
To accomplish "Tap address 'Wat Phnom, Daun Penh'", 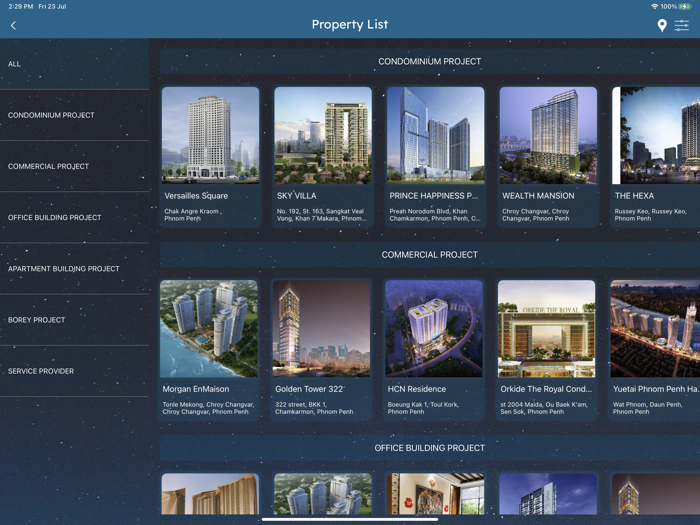I will [x=647, y=408].
